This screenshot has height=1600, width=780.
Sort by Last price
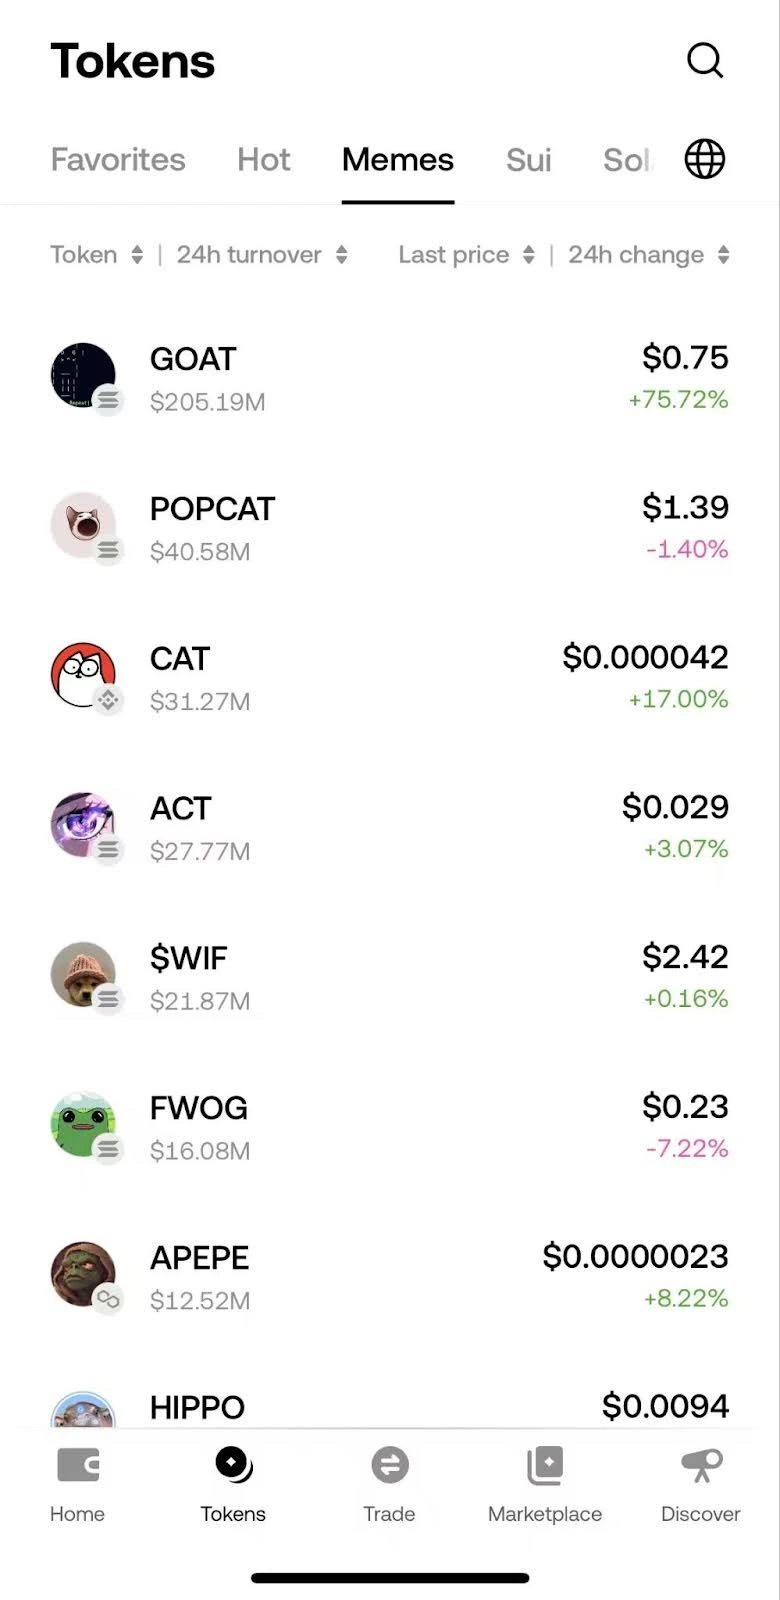tap(466, 255)
